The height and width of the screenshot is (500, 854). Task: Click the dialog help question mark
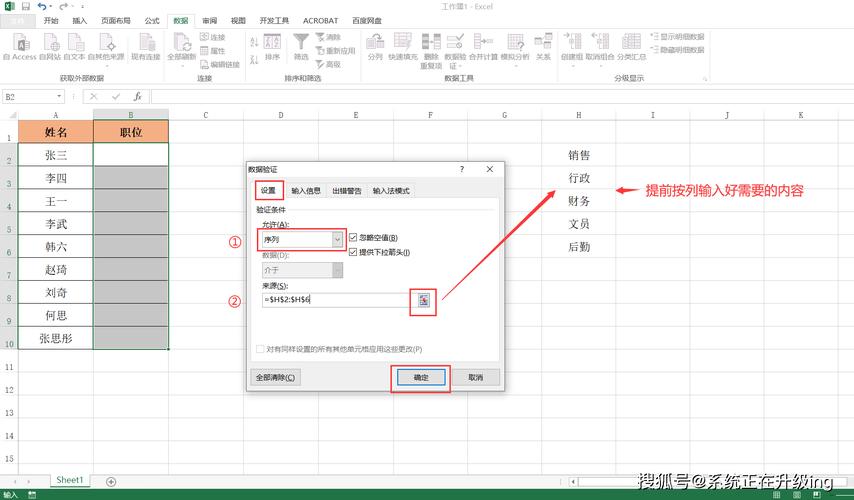click(462, 169)
